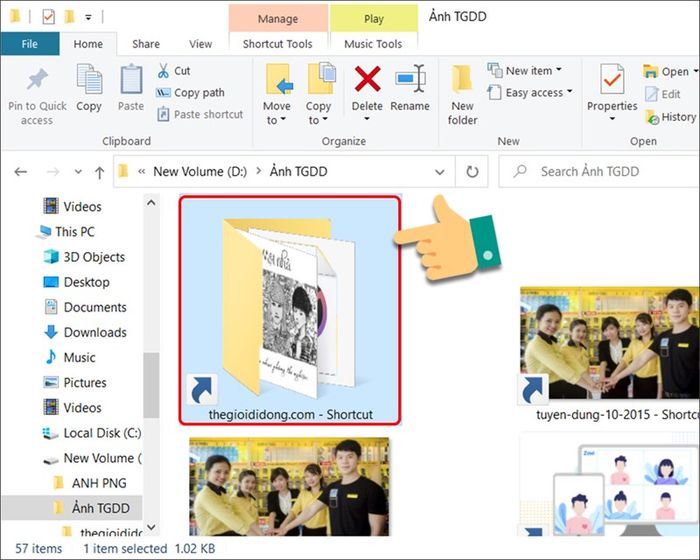Go back with the left arrow
This screenshot has height=560, width=700.
coord(21,171)
